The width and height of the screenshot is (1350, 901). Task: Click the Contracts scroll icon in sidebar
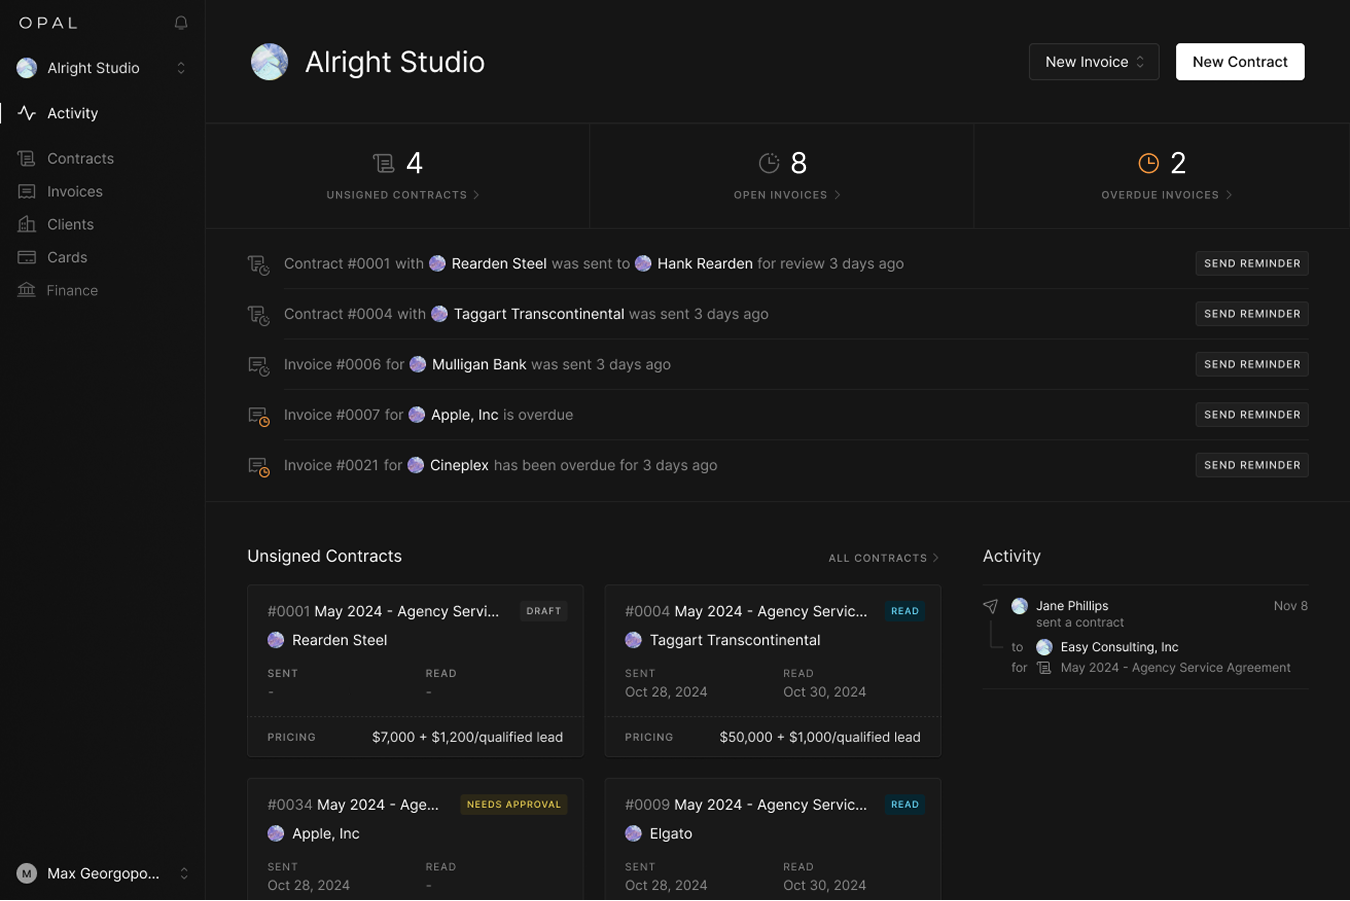(27, 158)
